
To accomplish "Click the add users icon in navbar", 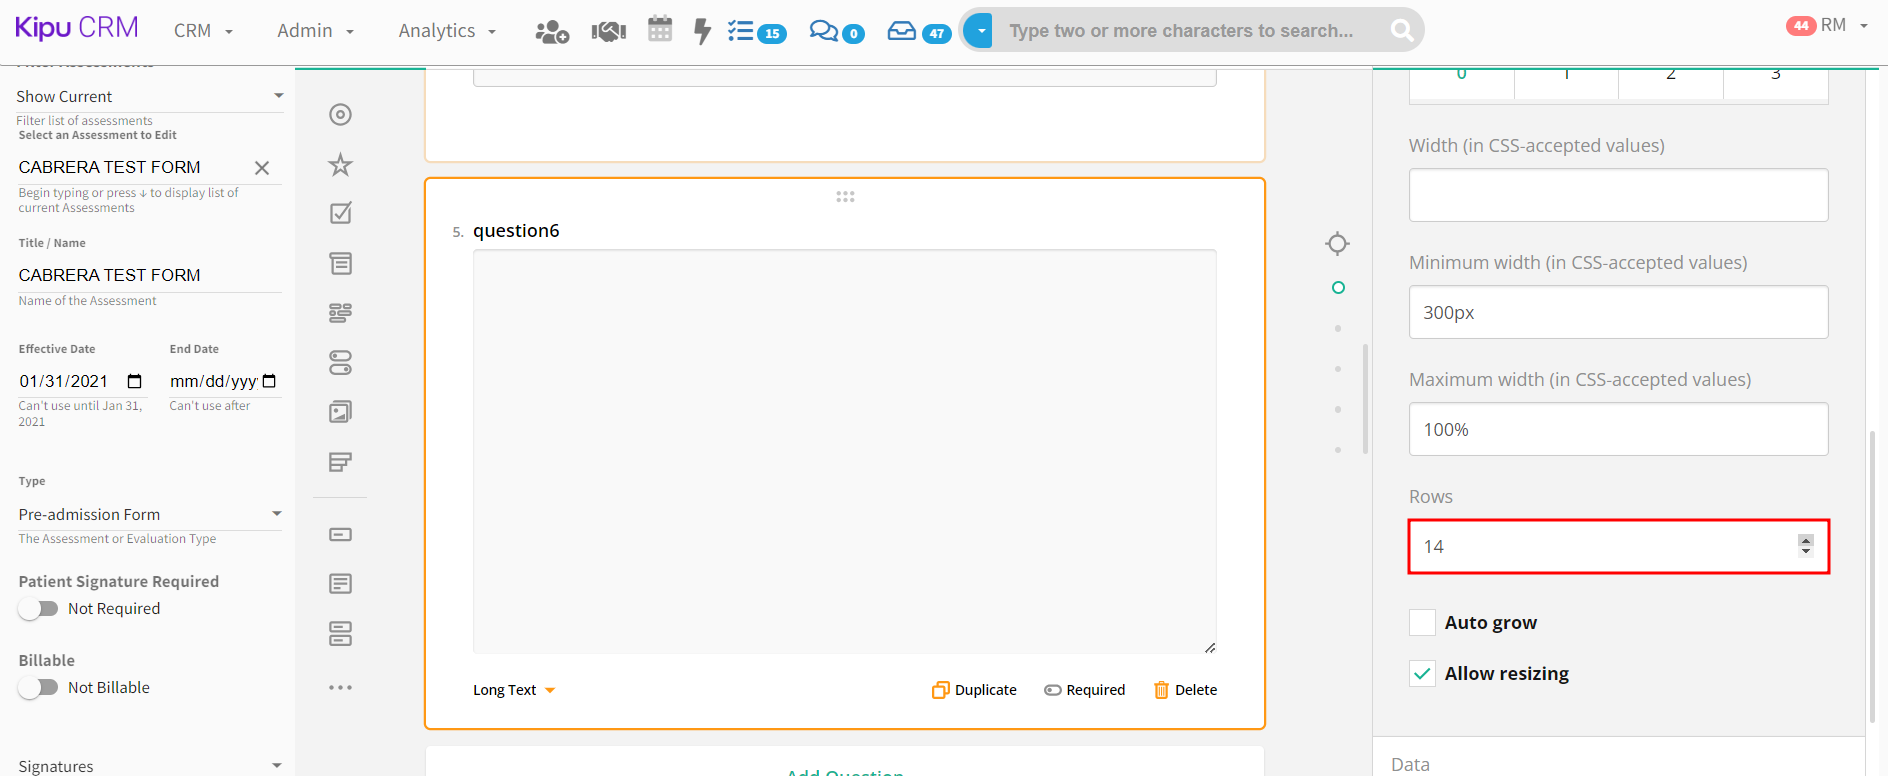I will point(552,32).
